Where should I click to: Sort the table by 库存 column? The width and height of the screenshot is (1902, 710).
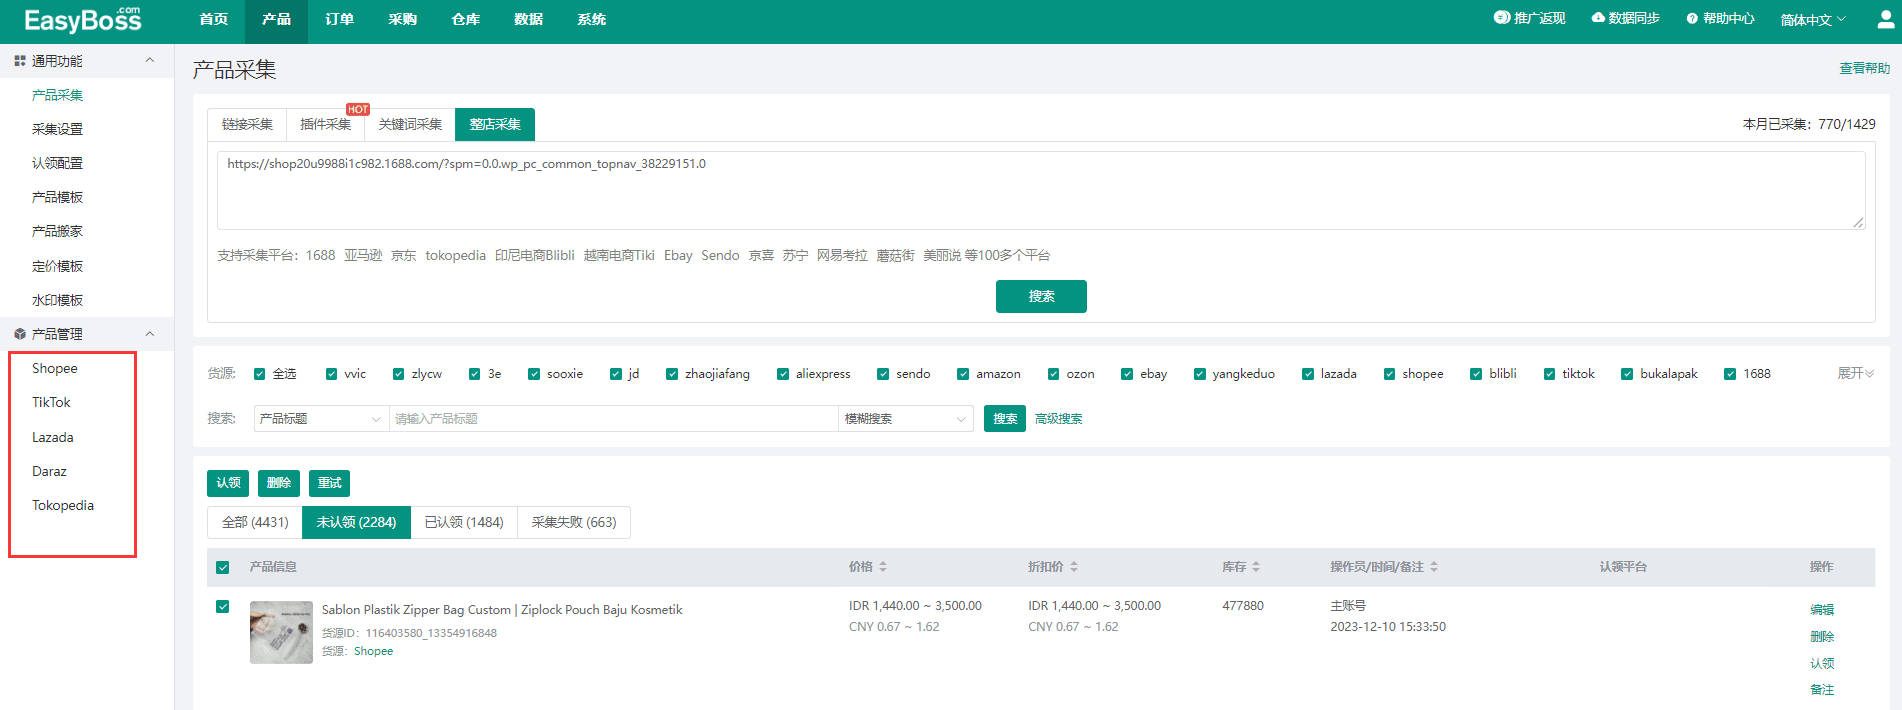click(x=1256, y=567)
